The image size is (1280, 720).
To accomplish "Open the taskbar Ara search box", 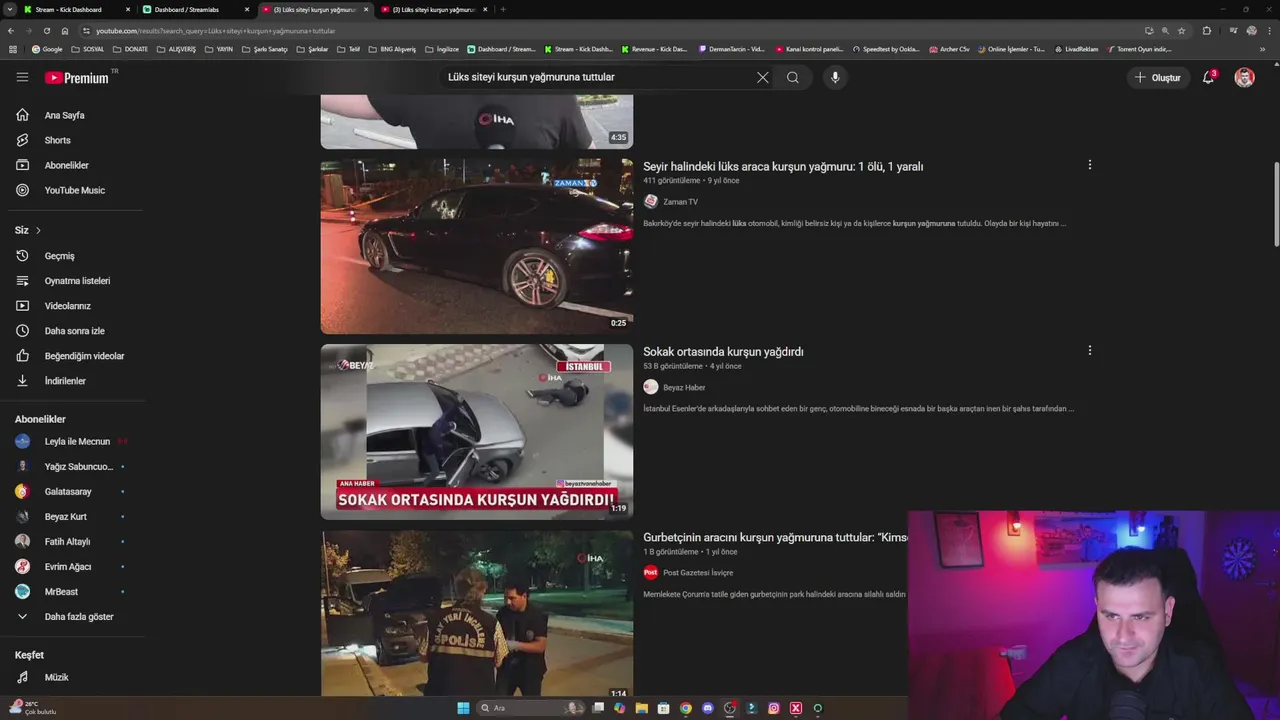I will 531,708.
